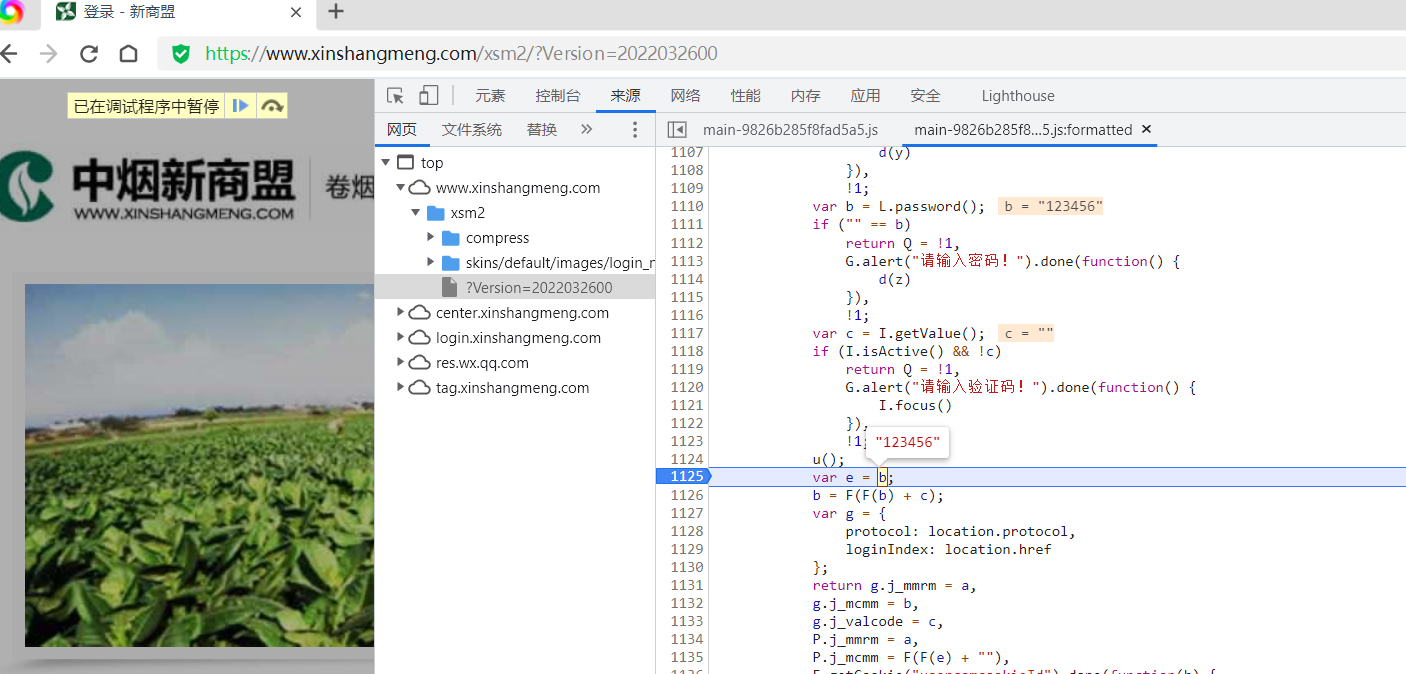
Task: Click the browser back arrow
Action: pos(10,54)
